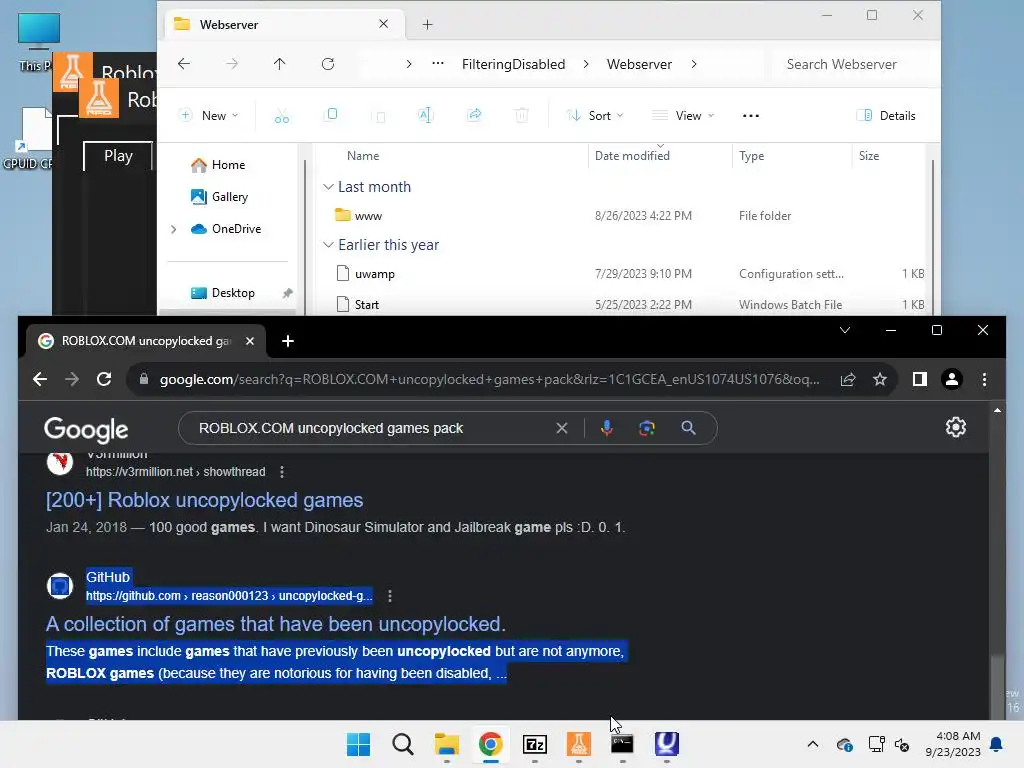
Task: Expand the OneDrive tree node
Action: click(173, 229)
